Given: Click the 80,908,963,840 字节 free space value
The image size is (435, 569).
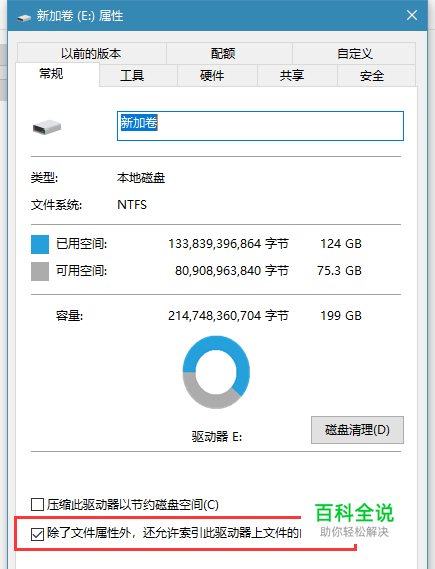Looking at the screenshot, I should pos(232,271).
